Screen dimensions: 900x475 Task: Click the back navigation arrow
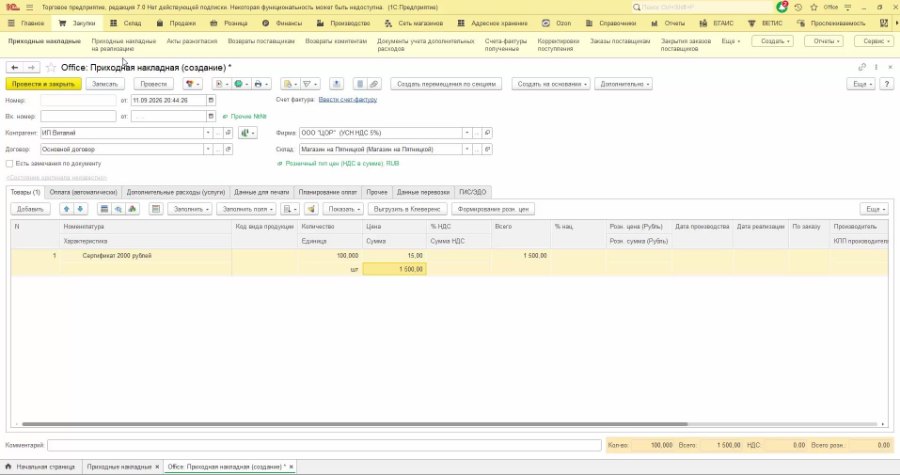pos(14,68)
